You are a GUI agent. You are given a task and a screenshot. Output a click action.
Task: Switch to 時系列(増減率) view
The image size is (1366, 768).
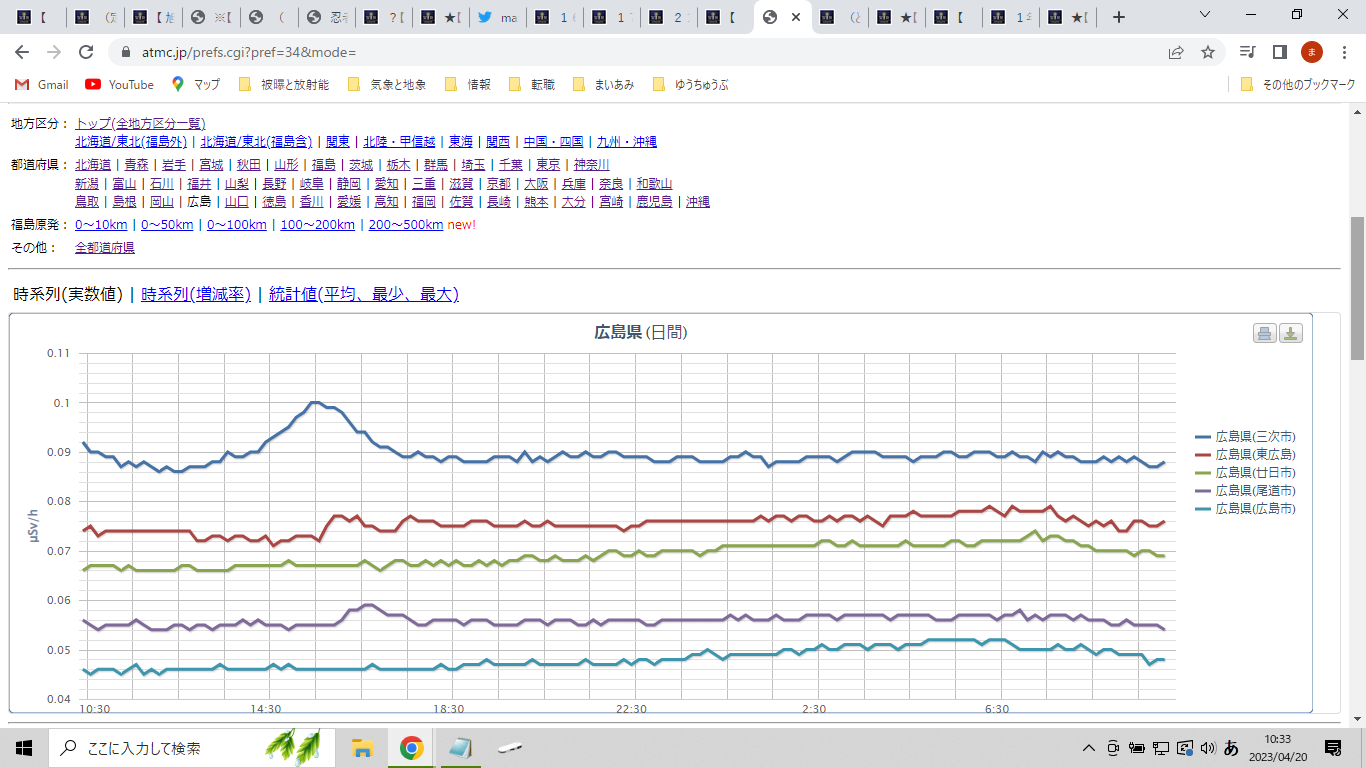196,294
